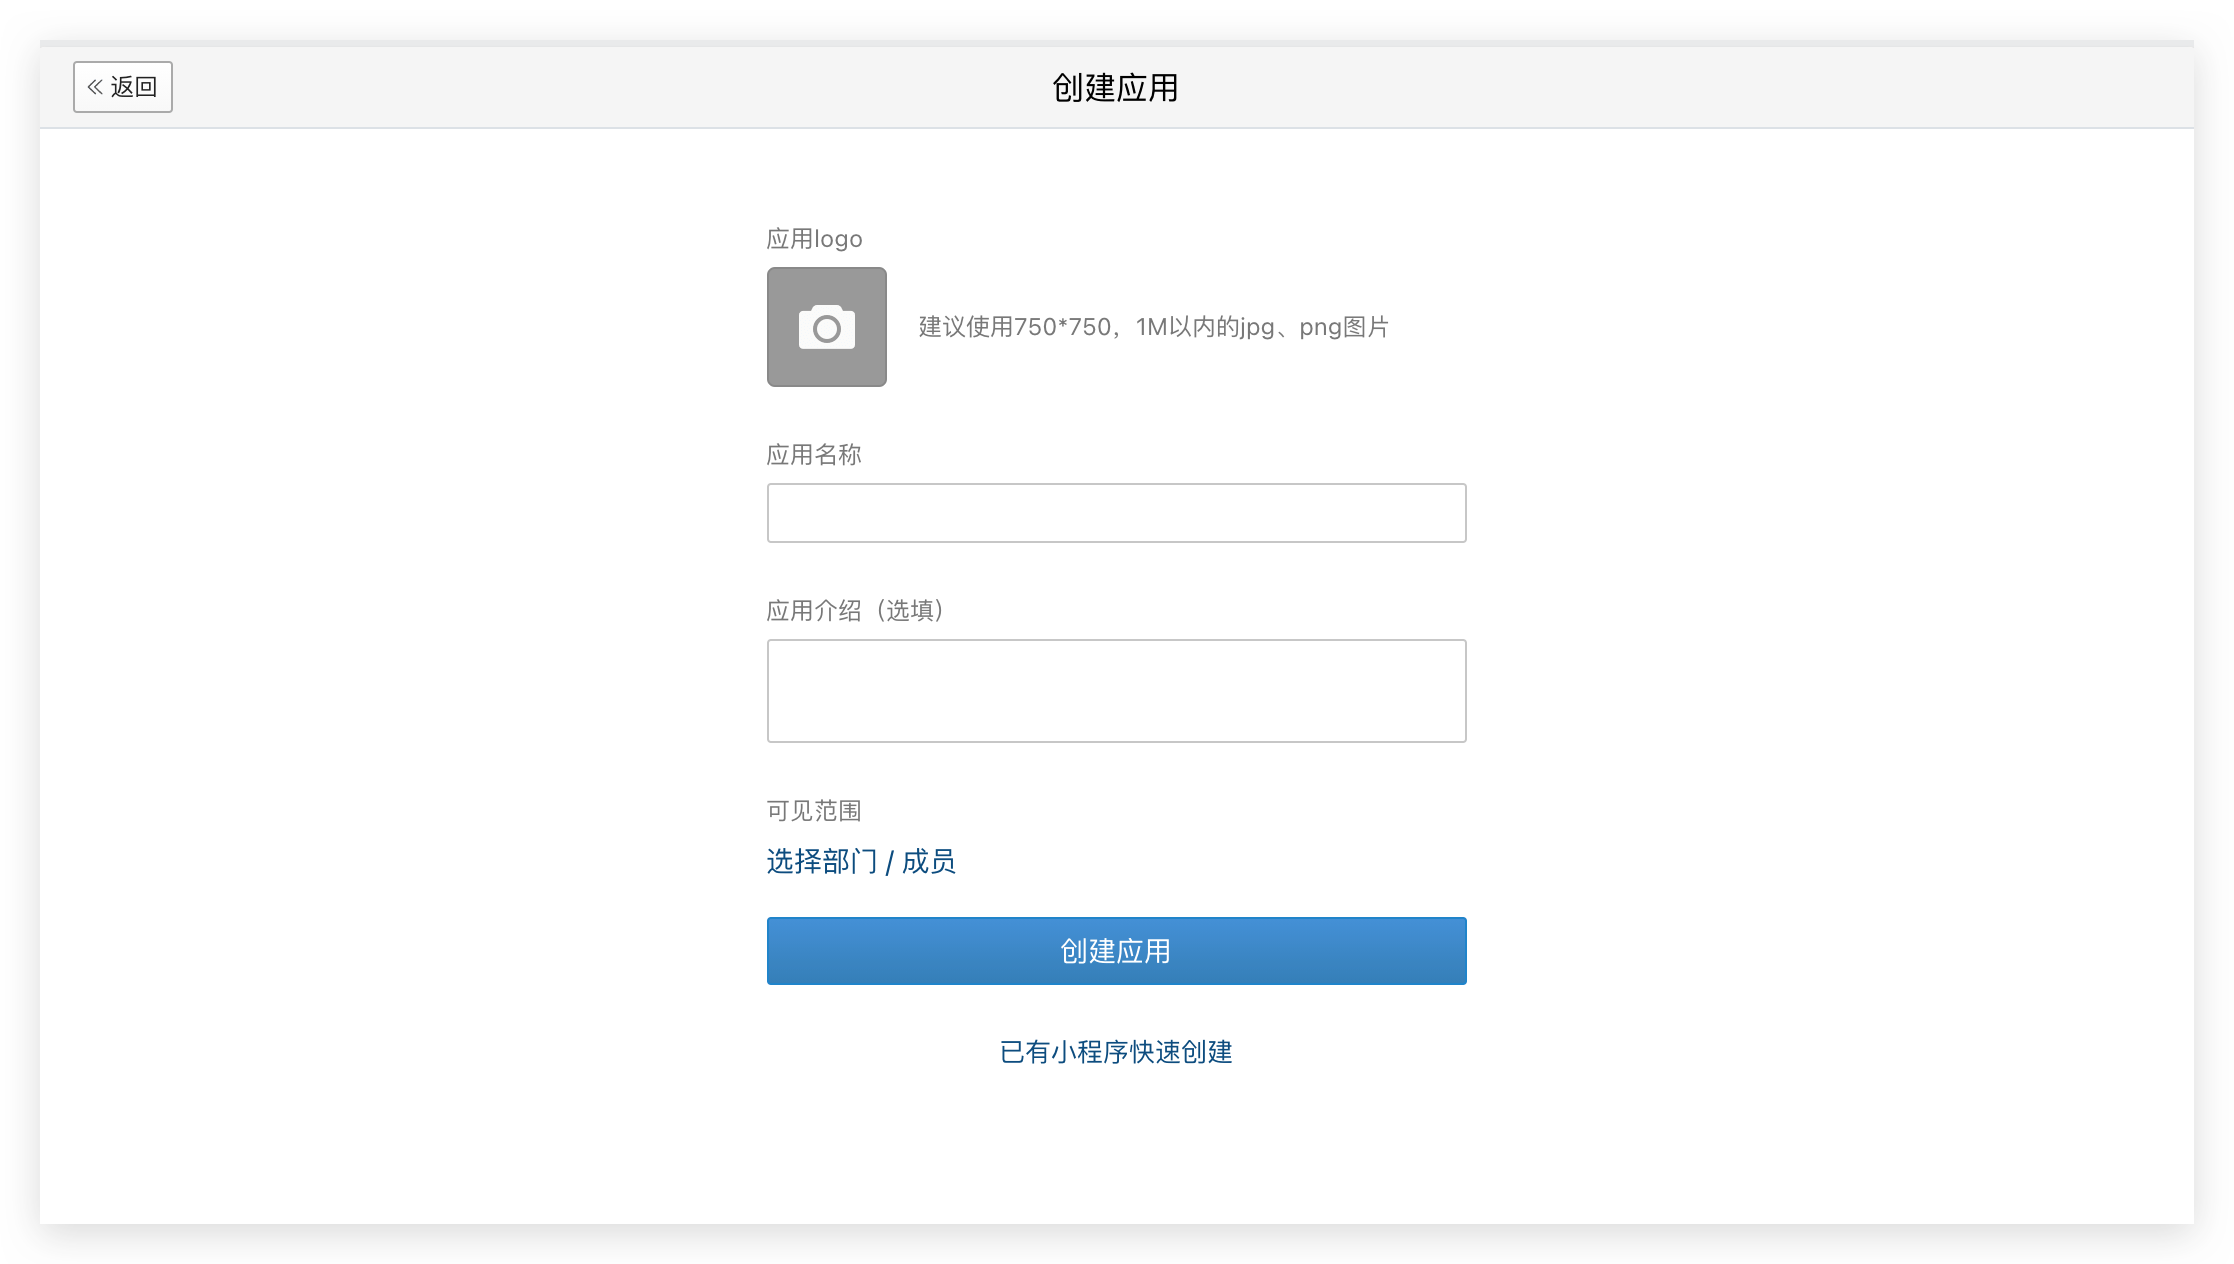Click inside the 应用介绍 textarea
This screenshot has width=2234, height=1264.
(x=1116, y=691)
